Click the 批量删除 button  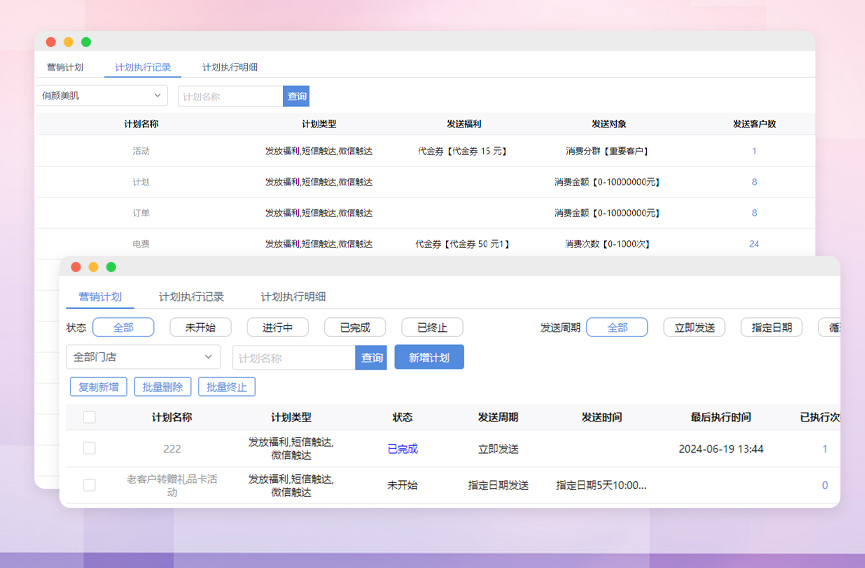162,387
